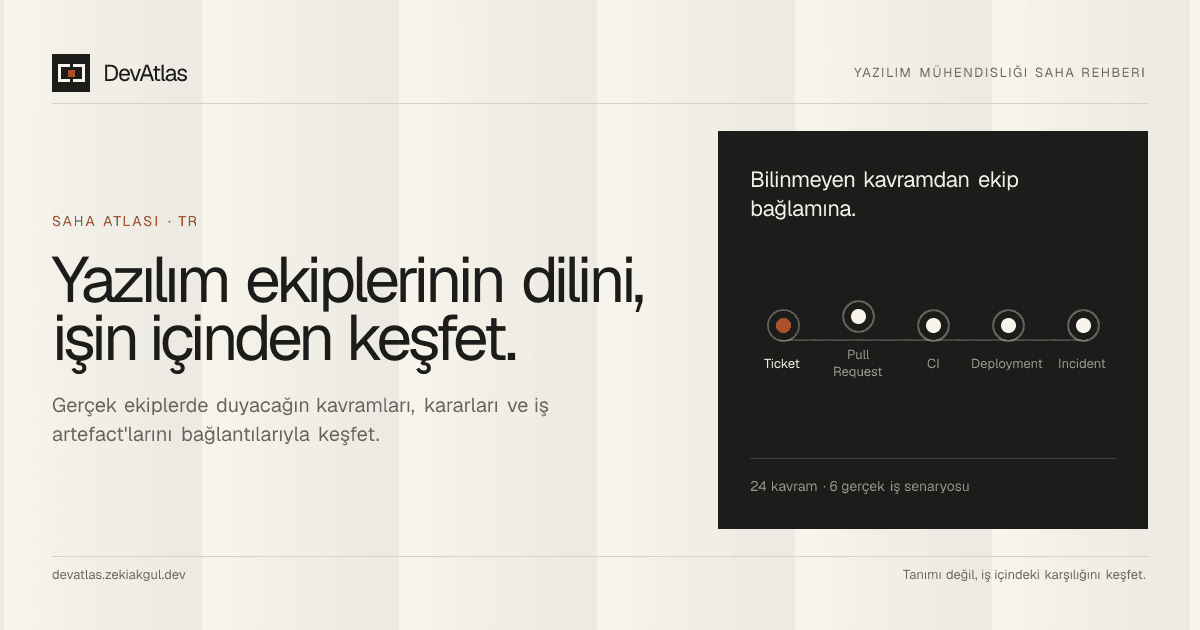Click the Deployment label
Screen dimensions: 1200x630
tap(1007, 364)
